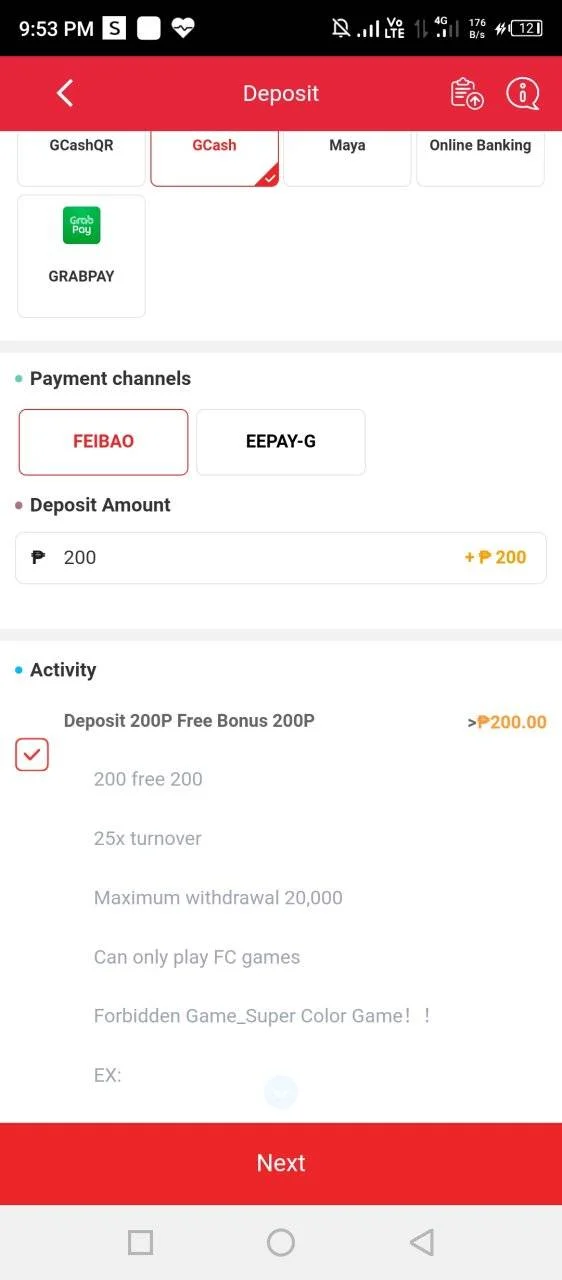Image resolution: width=562 pixels, height=1280 pixels.
Task: Open the deposit records clipboard icon
Action: tap(467, 93)
